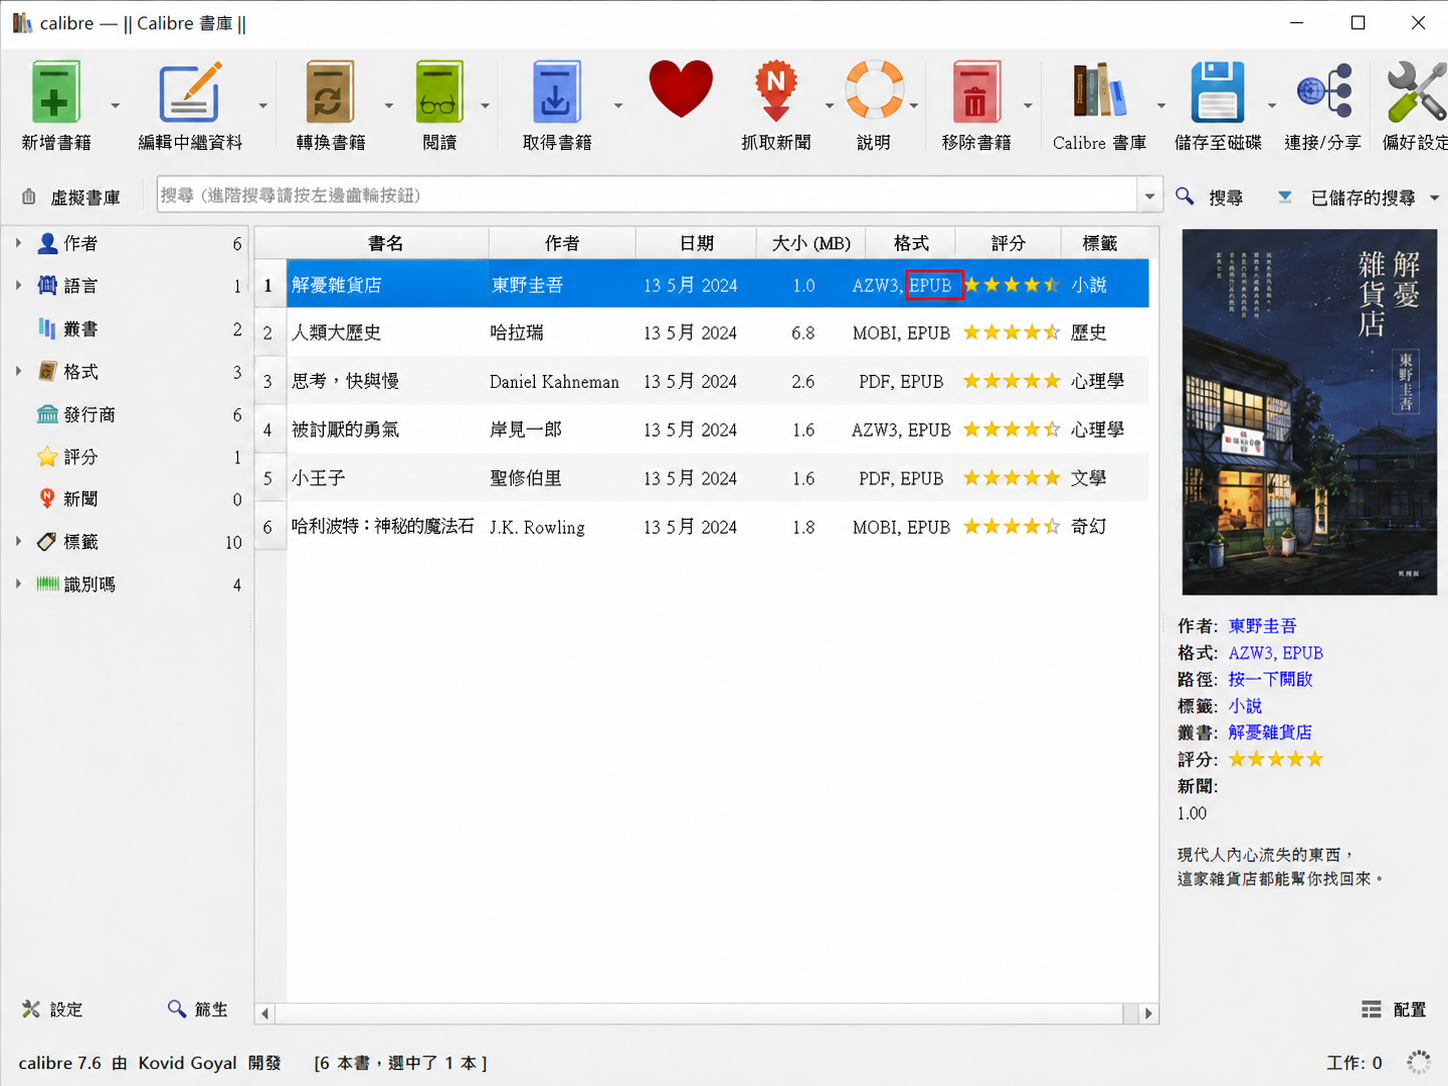Open the 抓取新聞 fetch news icon
Viewport: 1448px width, 1086px height.
click(x=776, y=92)
